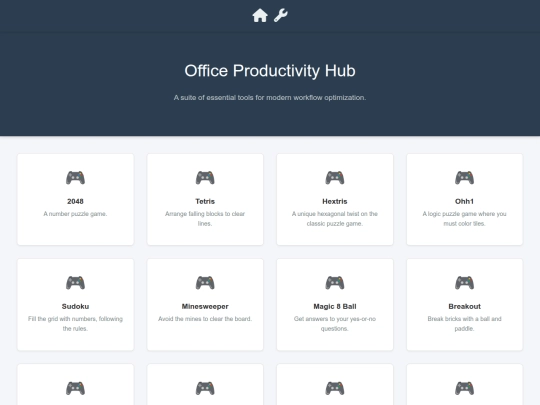The width and height of the screenshot is (540, 405).
Task: Open the 2048 game title
Action: (x=75, y=201)
